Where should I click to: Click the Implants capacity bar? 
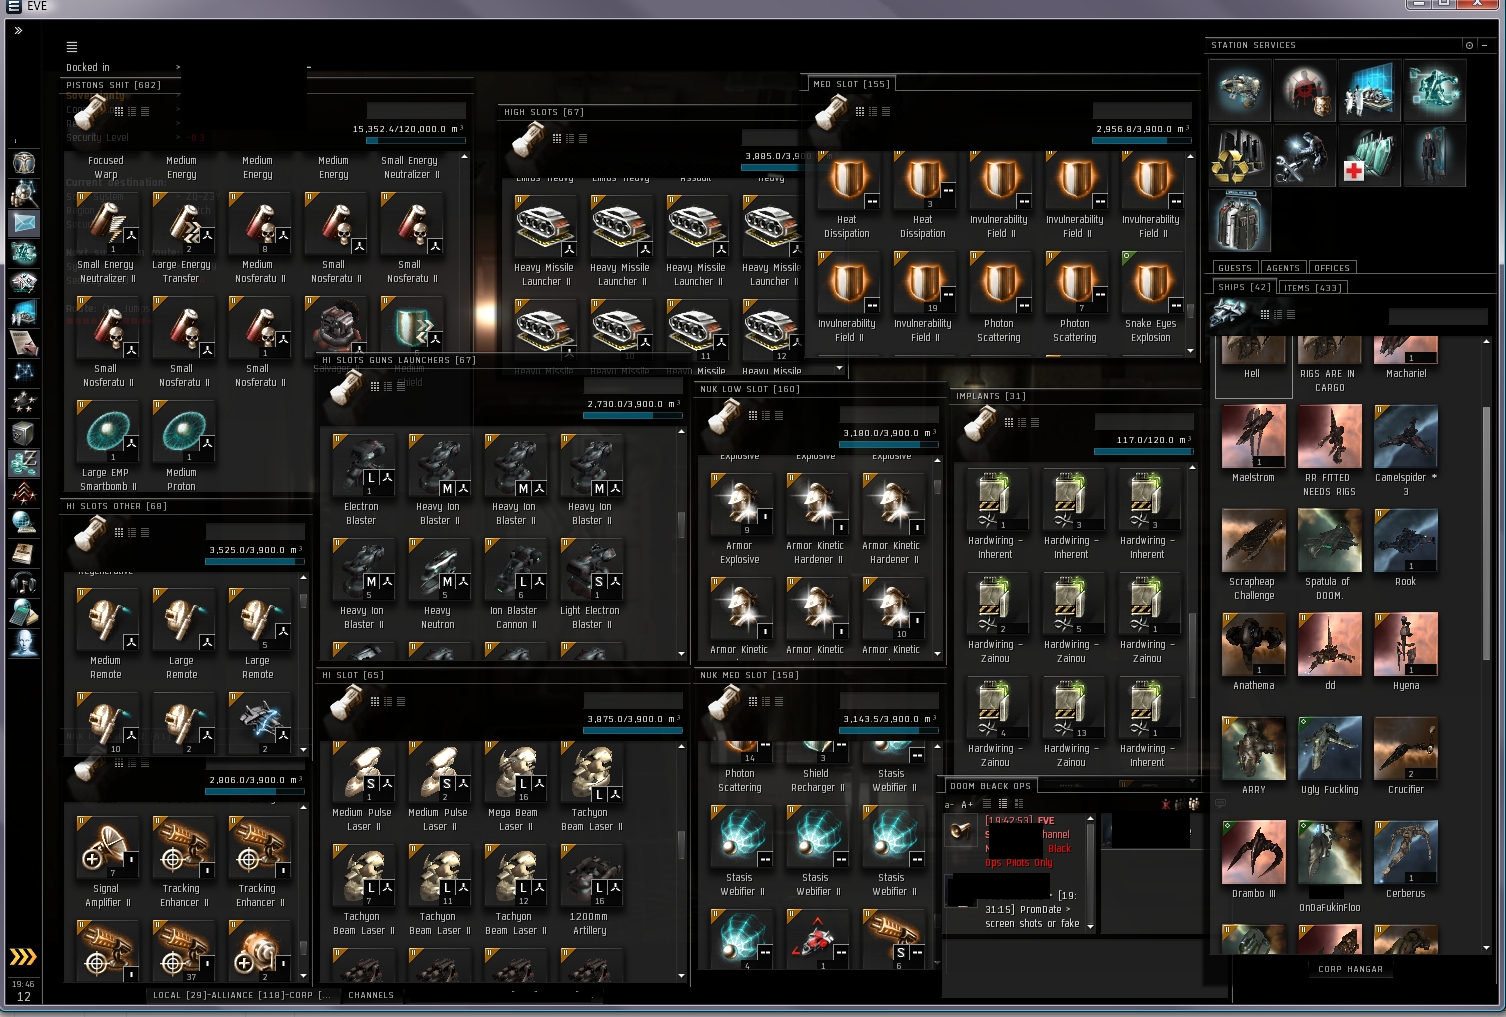pyautogui.click(x=1143, y=451)
